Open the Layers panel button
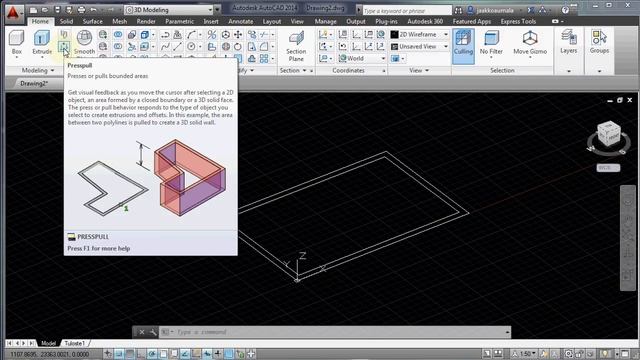This screenshot has height=360, width=640. click(x=569, y=42)
